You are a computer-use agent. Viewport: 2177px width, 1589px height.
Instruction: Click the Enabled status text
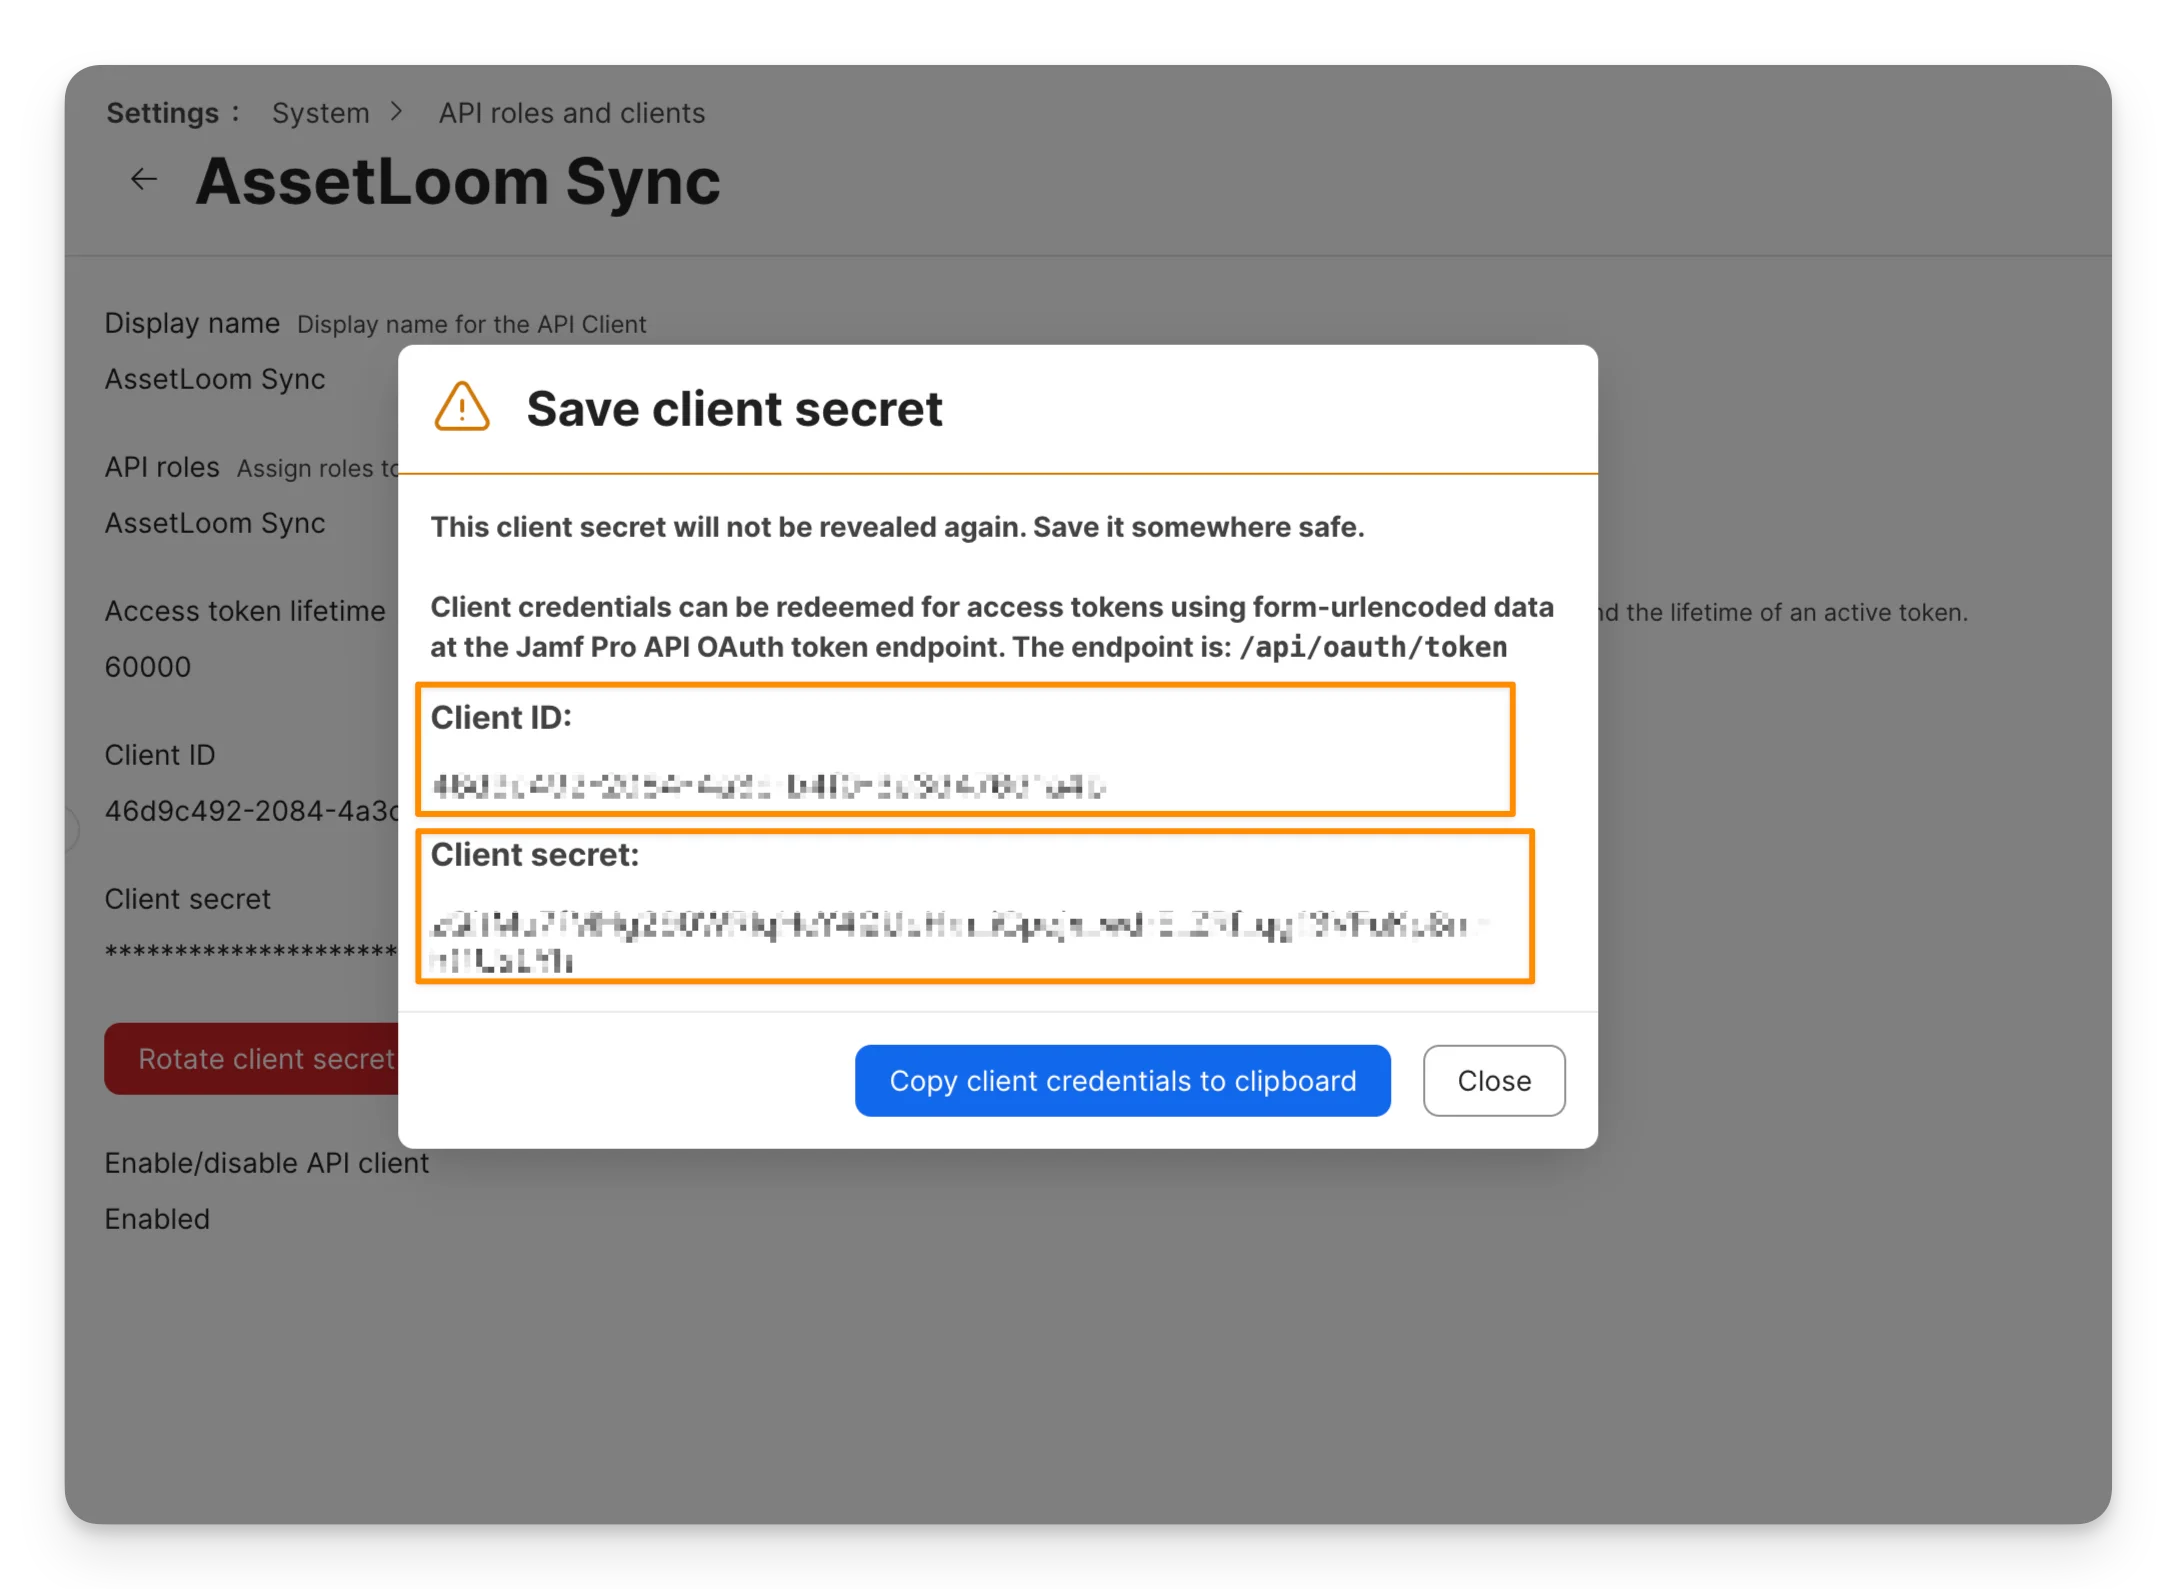coord(157,1219)
